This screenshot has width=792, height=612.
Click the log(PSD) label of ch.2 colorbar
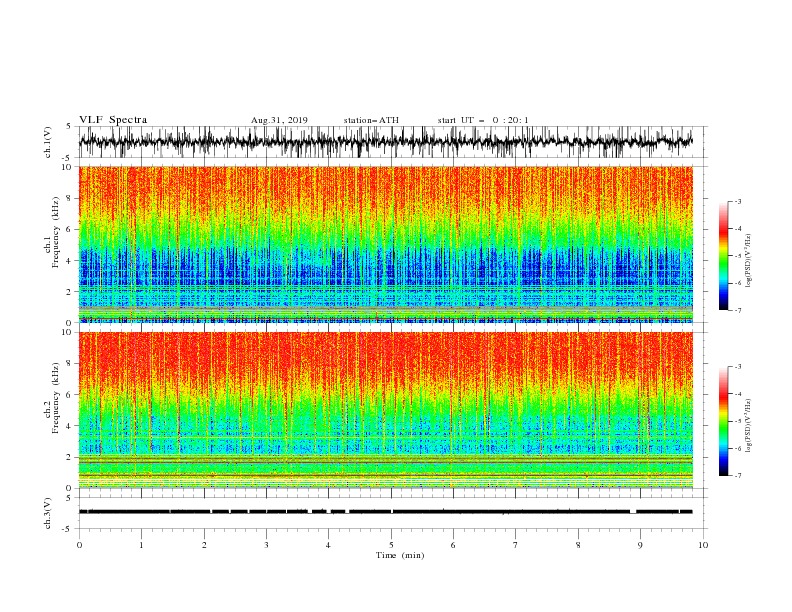pos(749,426)
